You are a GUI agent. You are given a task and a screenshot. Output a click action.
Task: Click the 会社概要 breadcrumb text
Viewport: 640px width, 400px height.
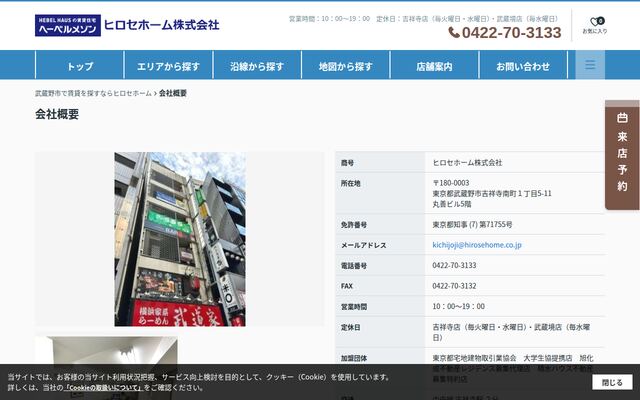point(173,93)
